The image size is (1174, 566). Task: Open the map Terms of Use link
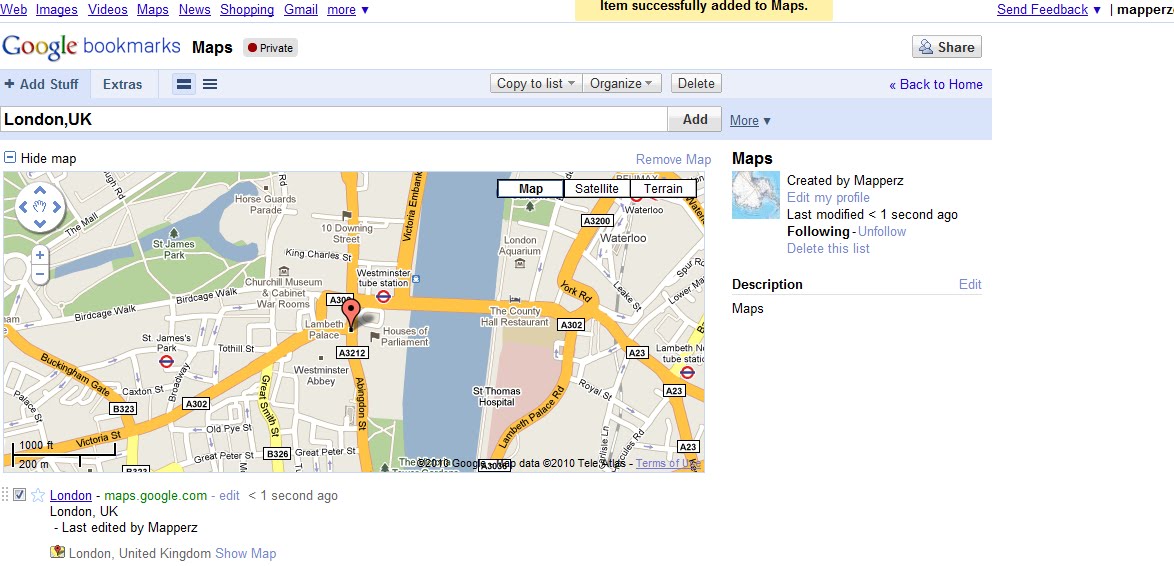pyautogui.click(x=668, y=463)
